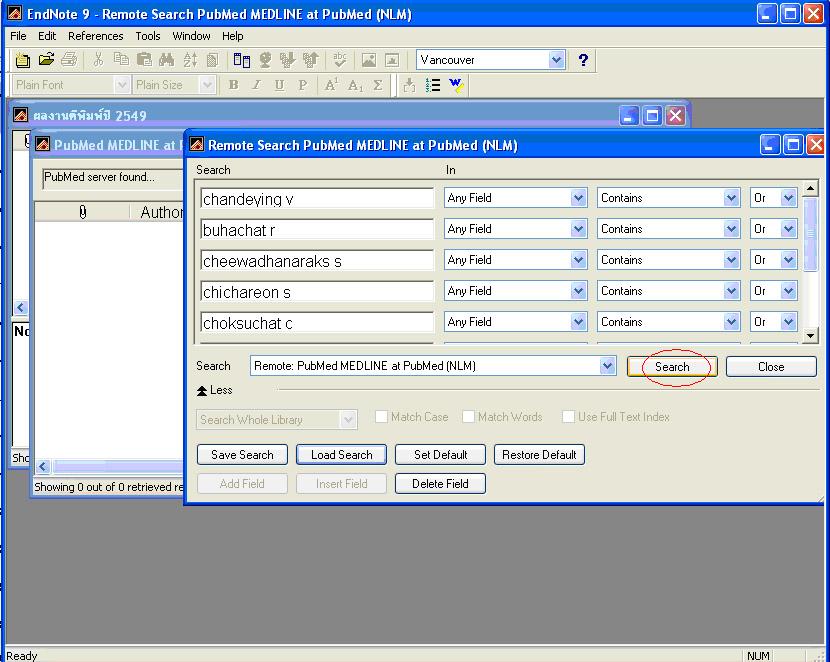Click the Search button
830x662 pixels.
pyautogui.click(x=672, y=367)
